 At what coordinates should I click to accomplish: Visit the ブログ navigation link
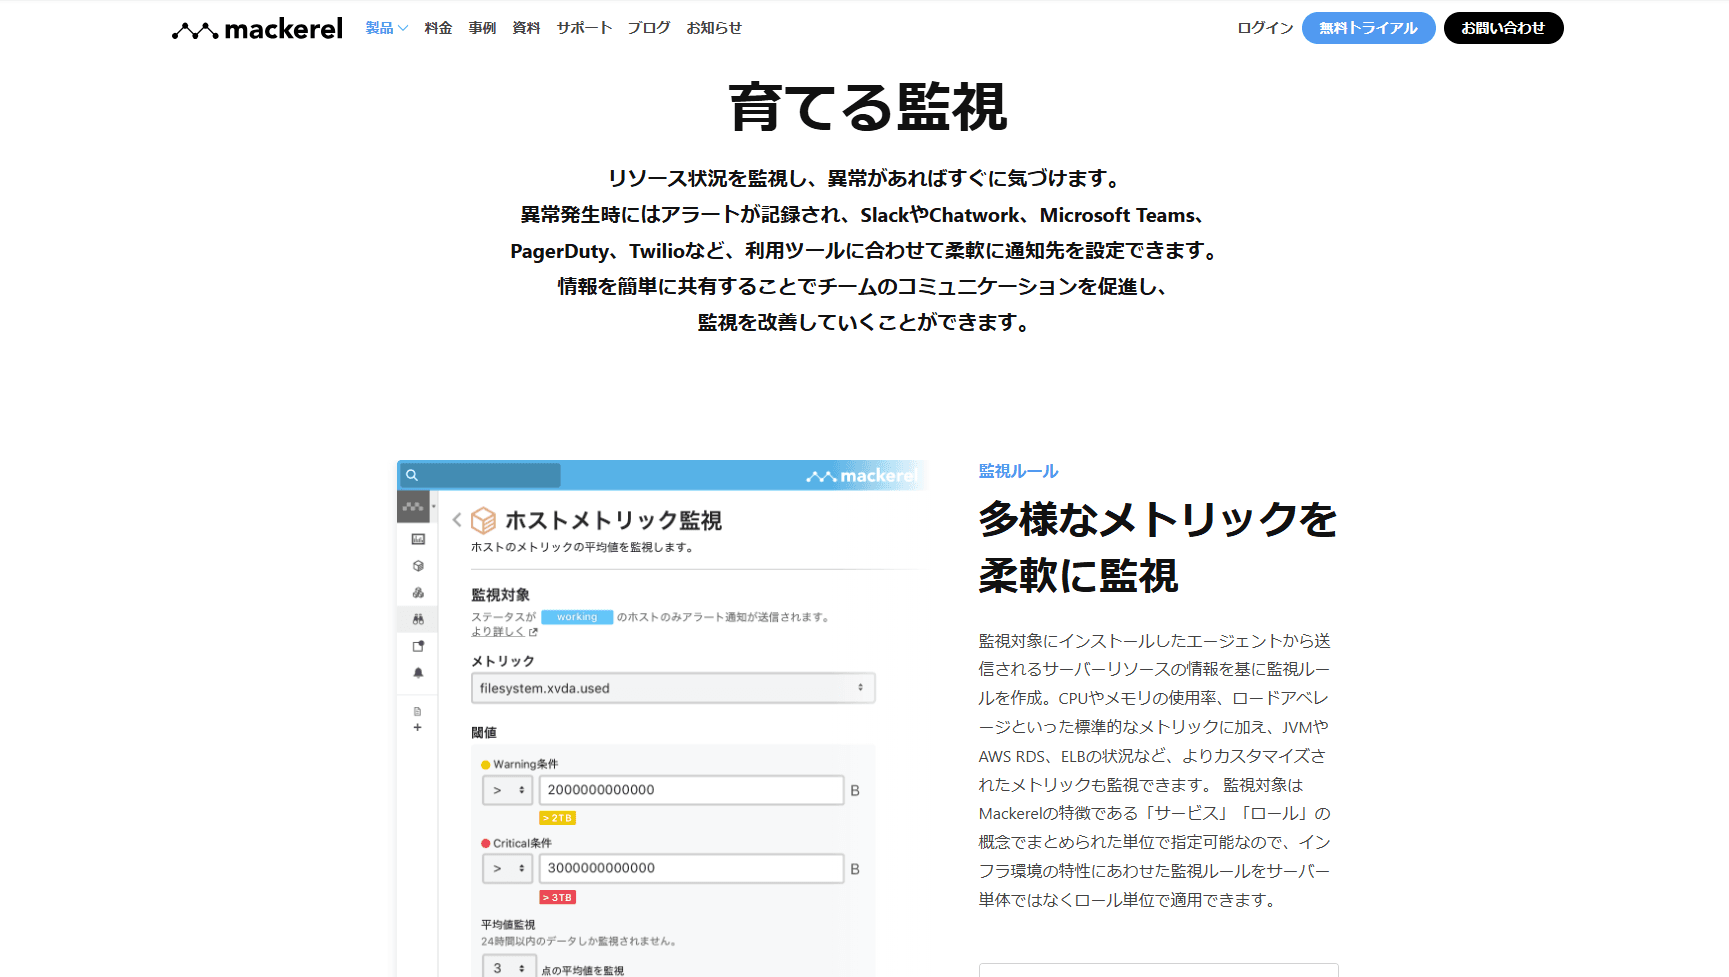coord(649,28)
